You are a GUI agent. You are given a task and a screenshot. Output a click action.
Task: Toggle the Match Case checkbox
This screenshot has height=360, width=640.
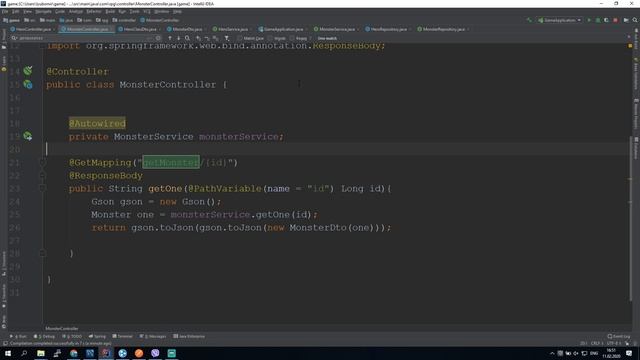(240, 38)
